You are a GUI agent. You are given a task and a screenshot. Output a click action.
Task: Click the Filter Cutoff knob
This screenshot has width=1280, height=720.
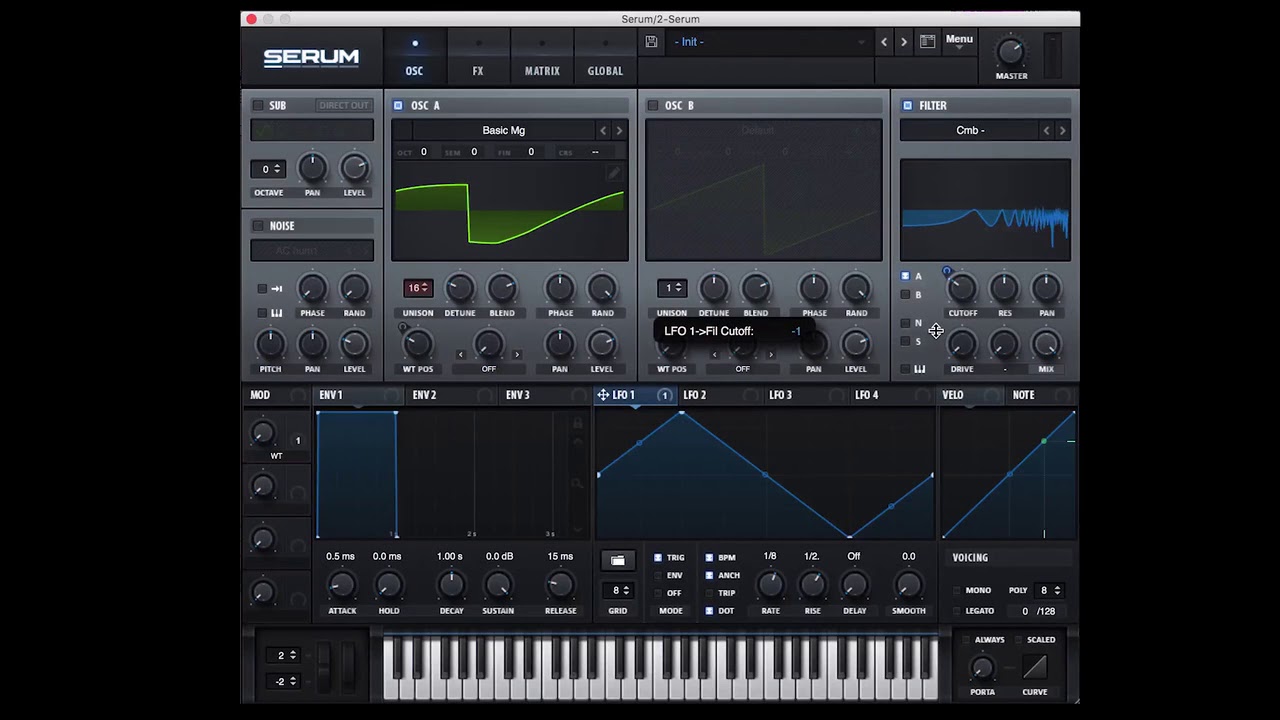[962, 289]
